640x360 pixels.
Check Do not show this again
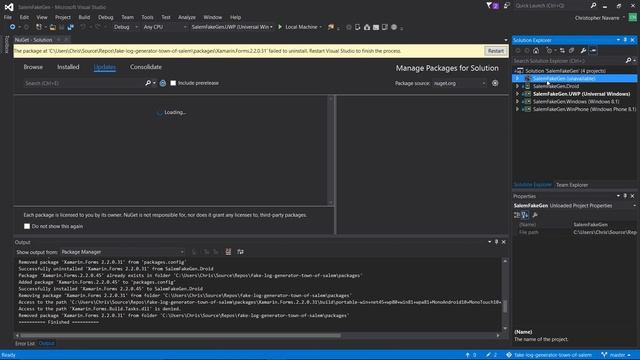click(27, 226)
